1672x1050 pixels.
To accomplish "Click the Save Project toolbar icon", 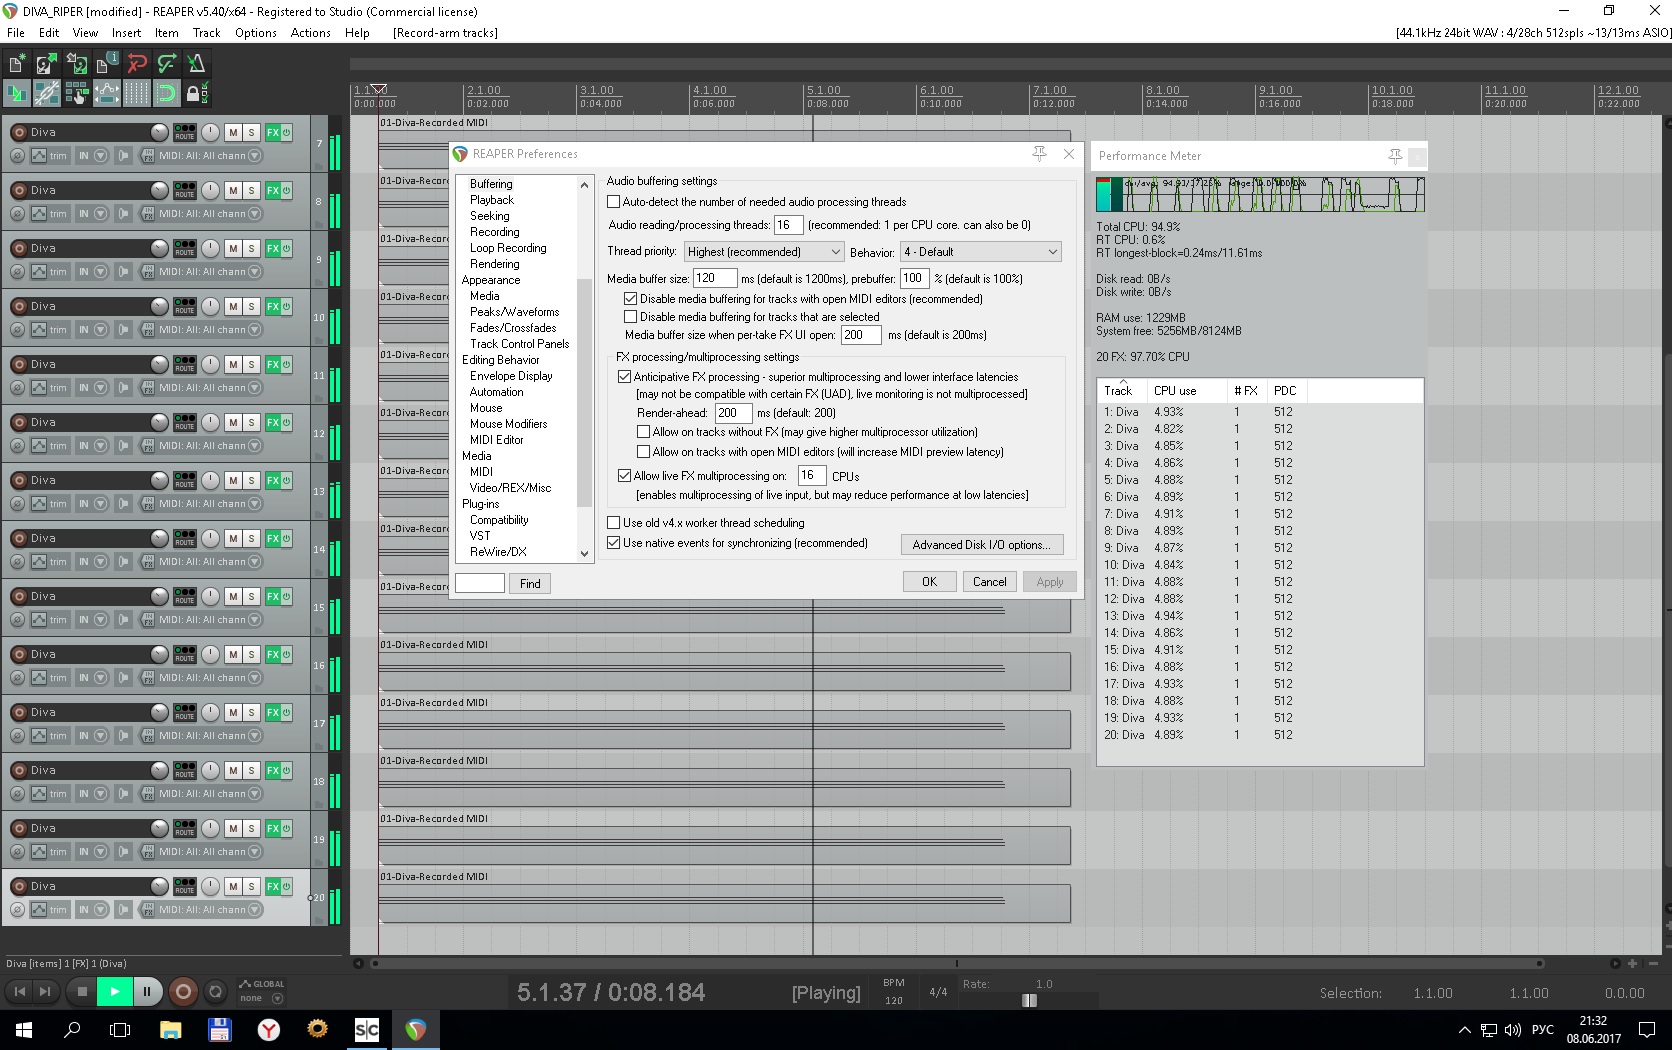I will pyautogui.click(x=77, y=64).
